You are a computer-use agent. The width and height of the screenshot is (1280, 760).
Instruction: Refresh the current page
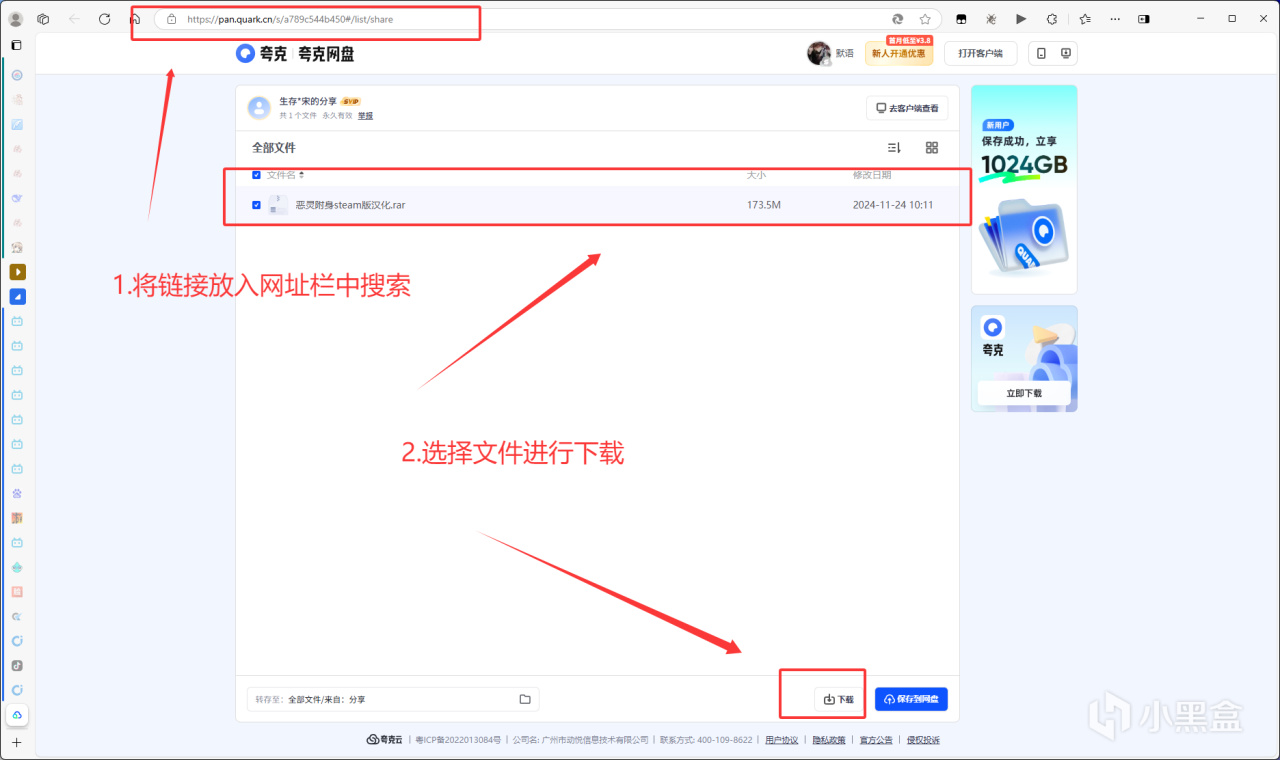[104, 19]
